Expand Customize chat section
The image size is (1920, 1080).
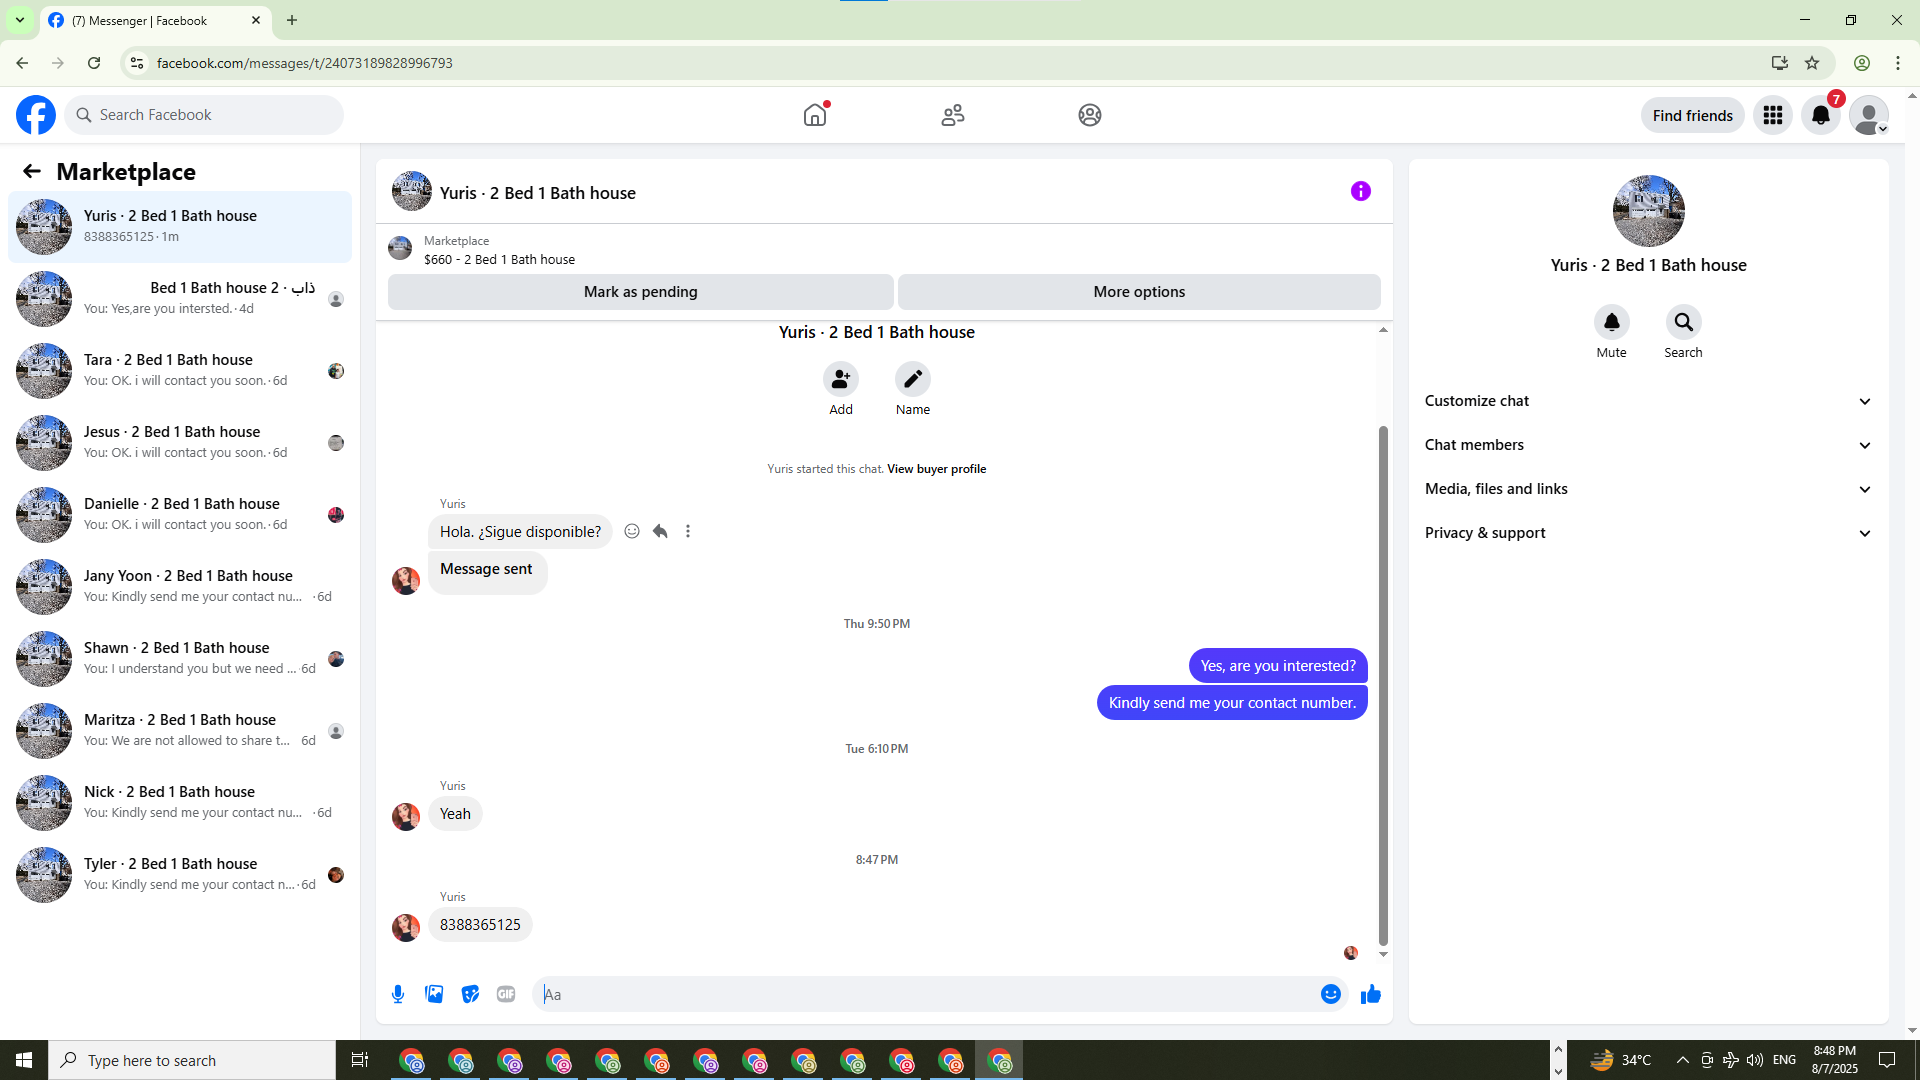1649,401
